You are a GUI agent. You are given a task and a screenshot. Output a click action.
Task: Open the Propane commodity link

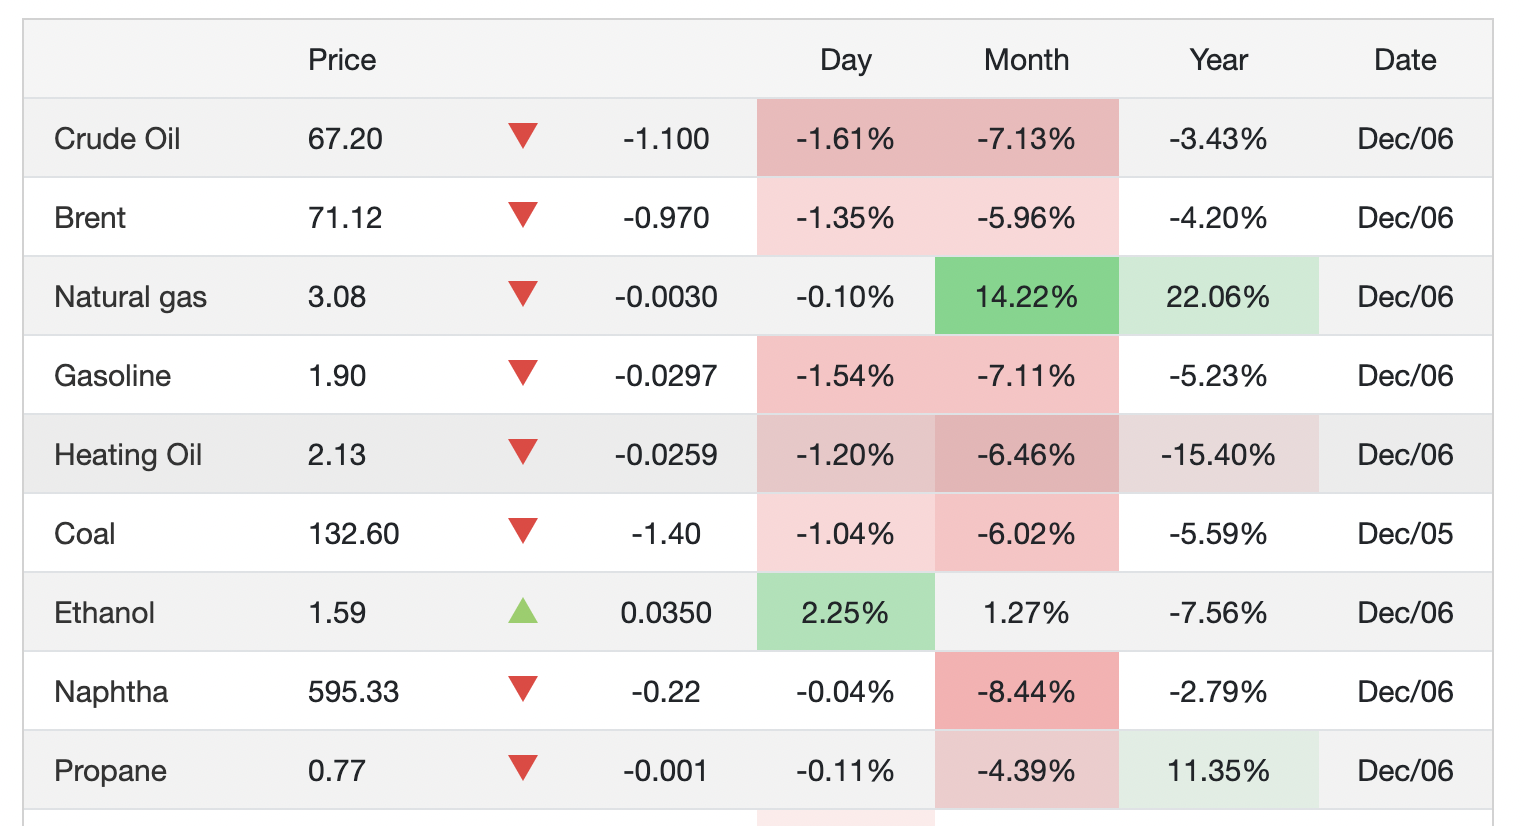[110, 771]
